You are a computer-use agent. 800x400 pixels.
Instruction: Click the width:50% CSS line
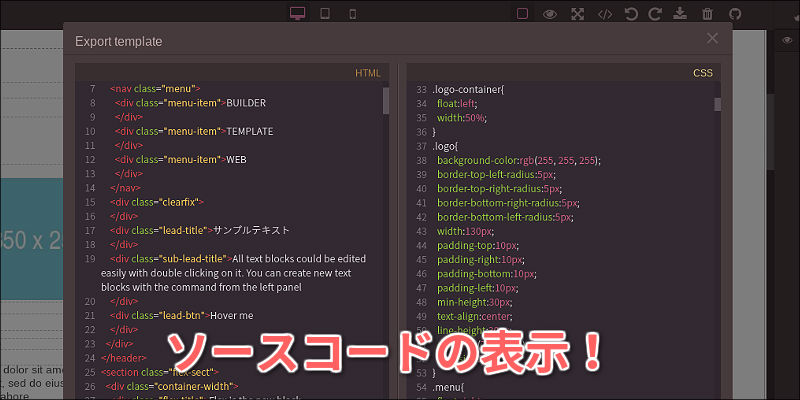(x=462, y=118)
